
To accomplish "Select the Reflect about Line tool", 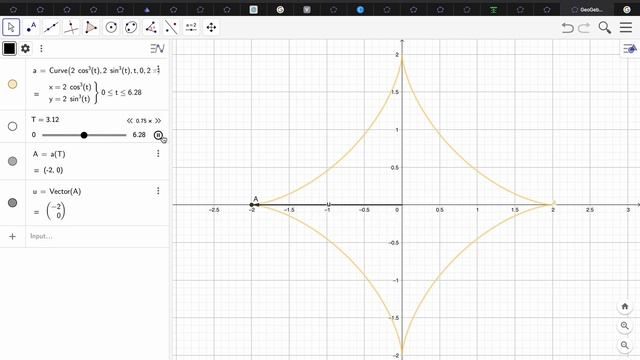I will coord(171,27).
